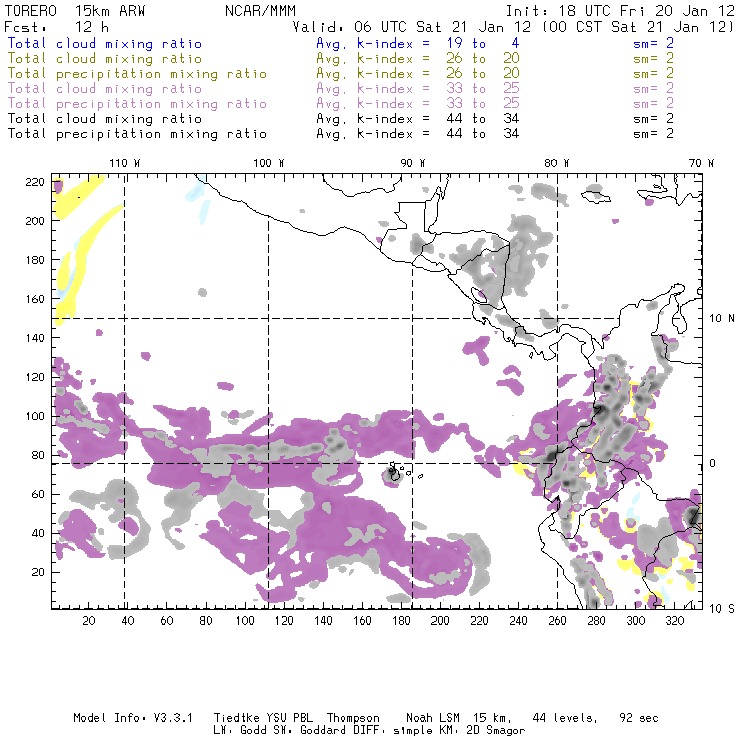Click the '(00 CST Sat 21 Jan 12)' text
This screenshot has width=740, height=740.
point(638,27)
